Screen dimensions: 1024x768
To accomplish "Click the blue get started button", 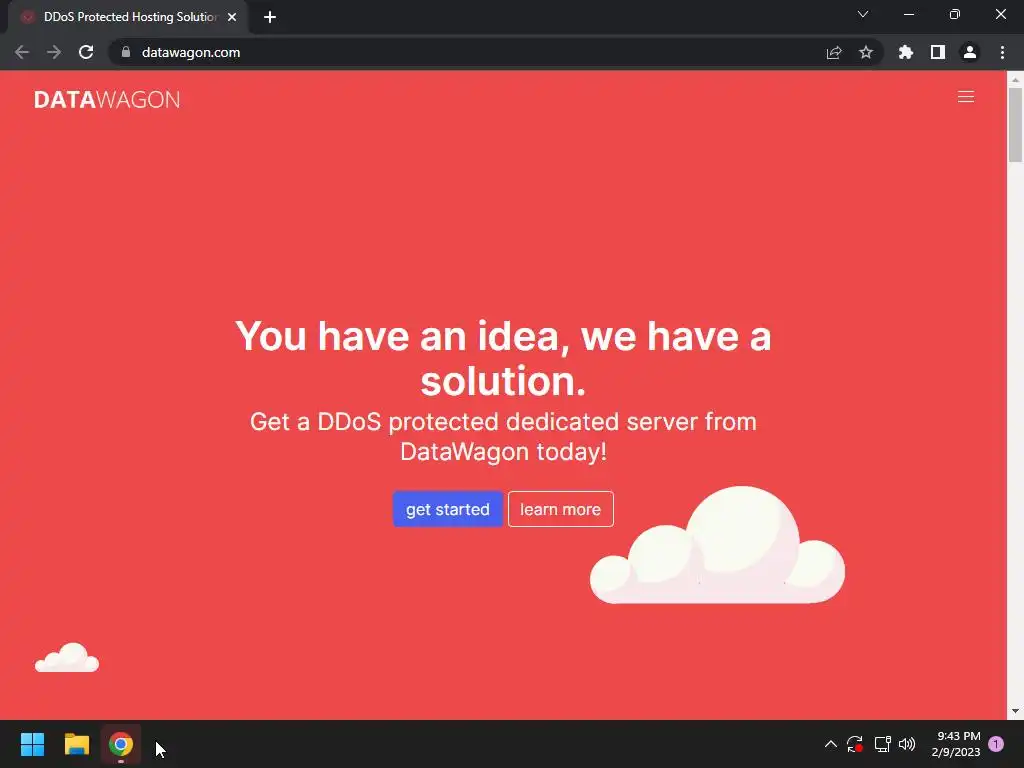I will pos(447,509).
